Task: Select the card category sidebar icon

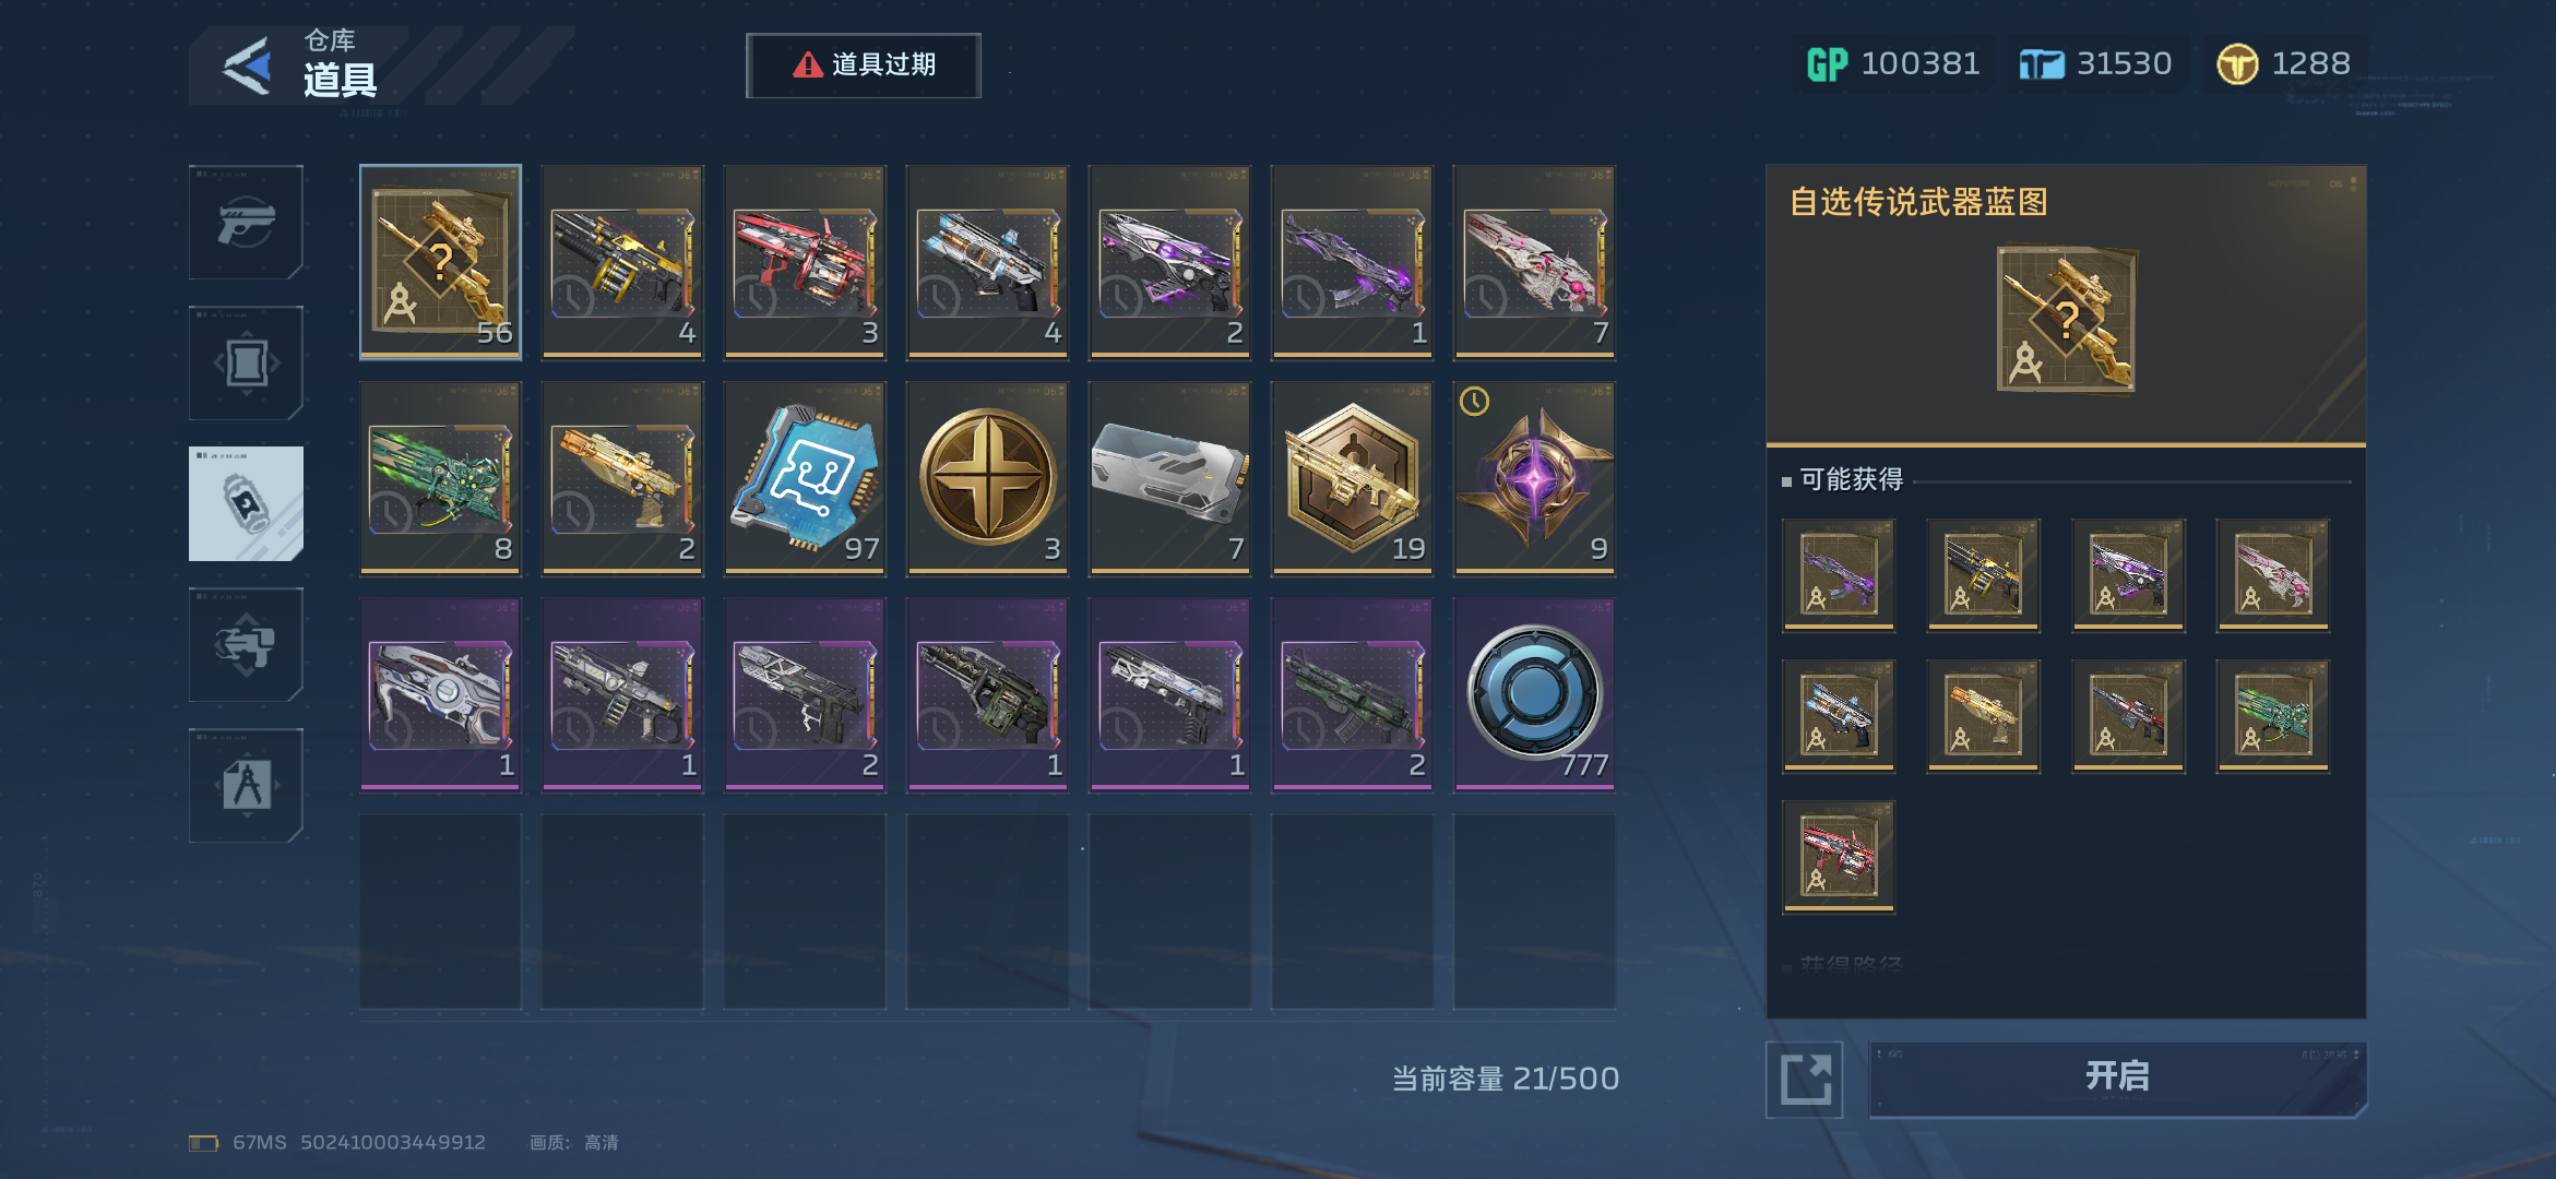Action: tap(246, 363)
